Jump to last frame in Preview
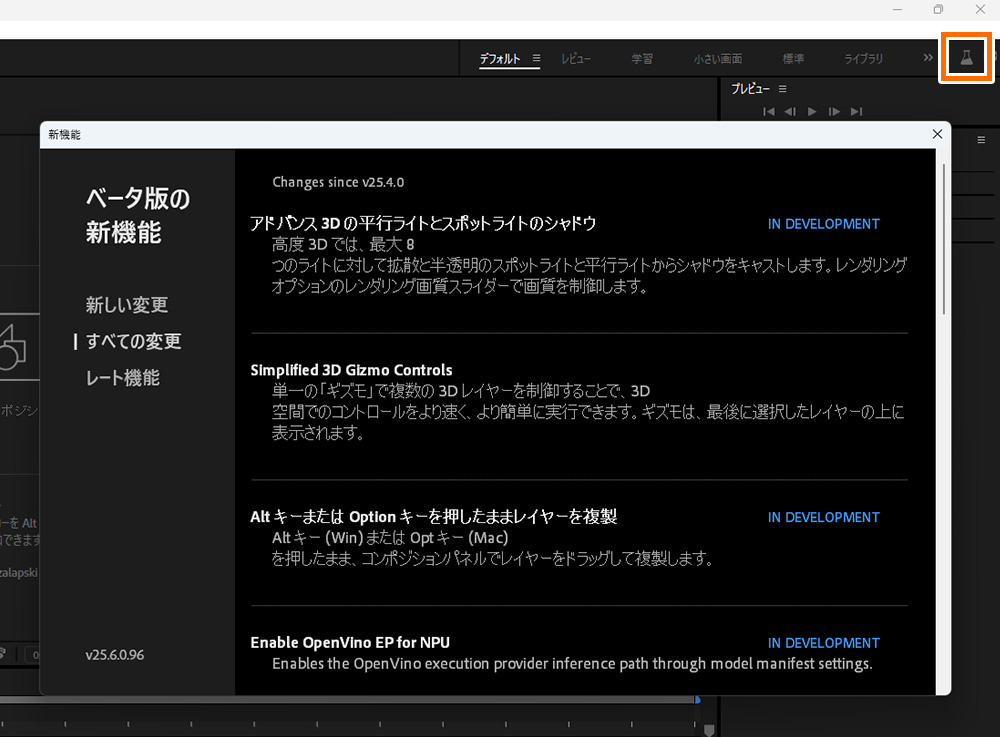1000x737 pixels. [856, 112]
